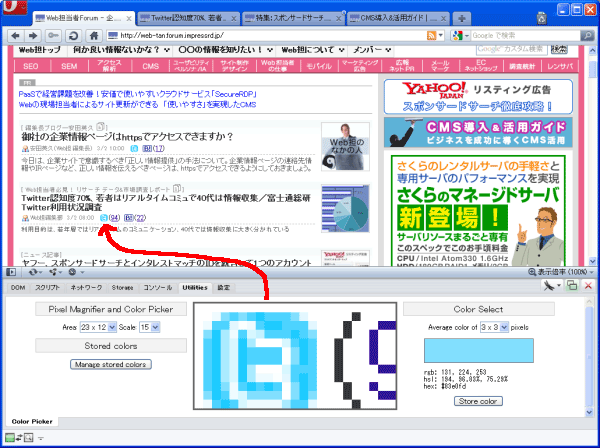Click the Google custom search field
The height and width of the screenshot is (448, 600).
pyautogui.click(x=512, y=49)
